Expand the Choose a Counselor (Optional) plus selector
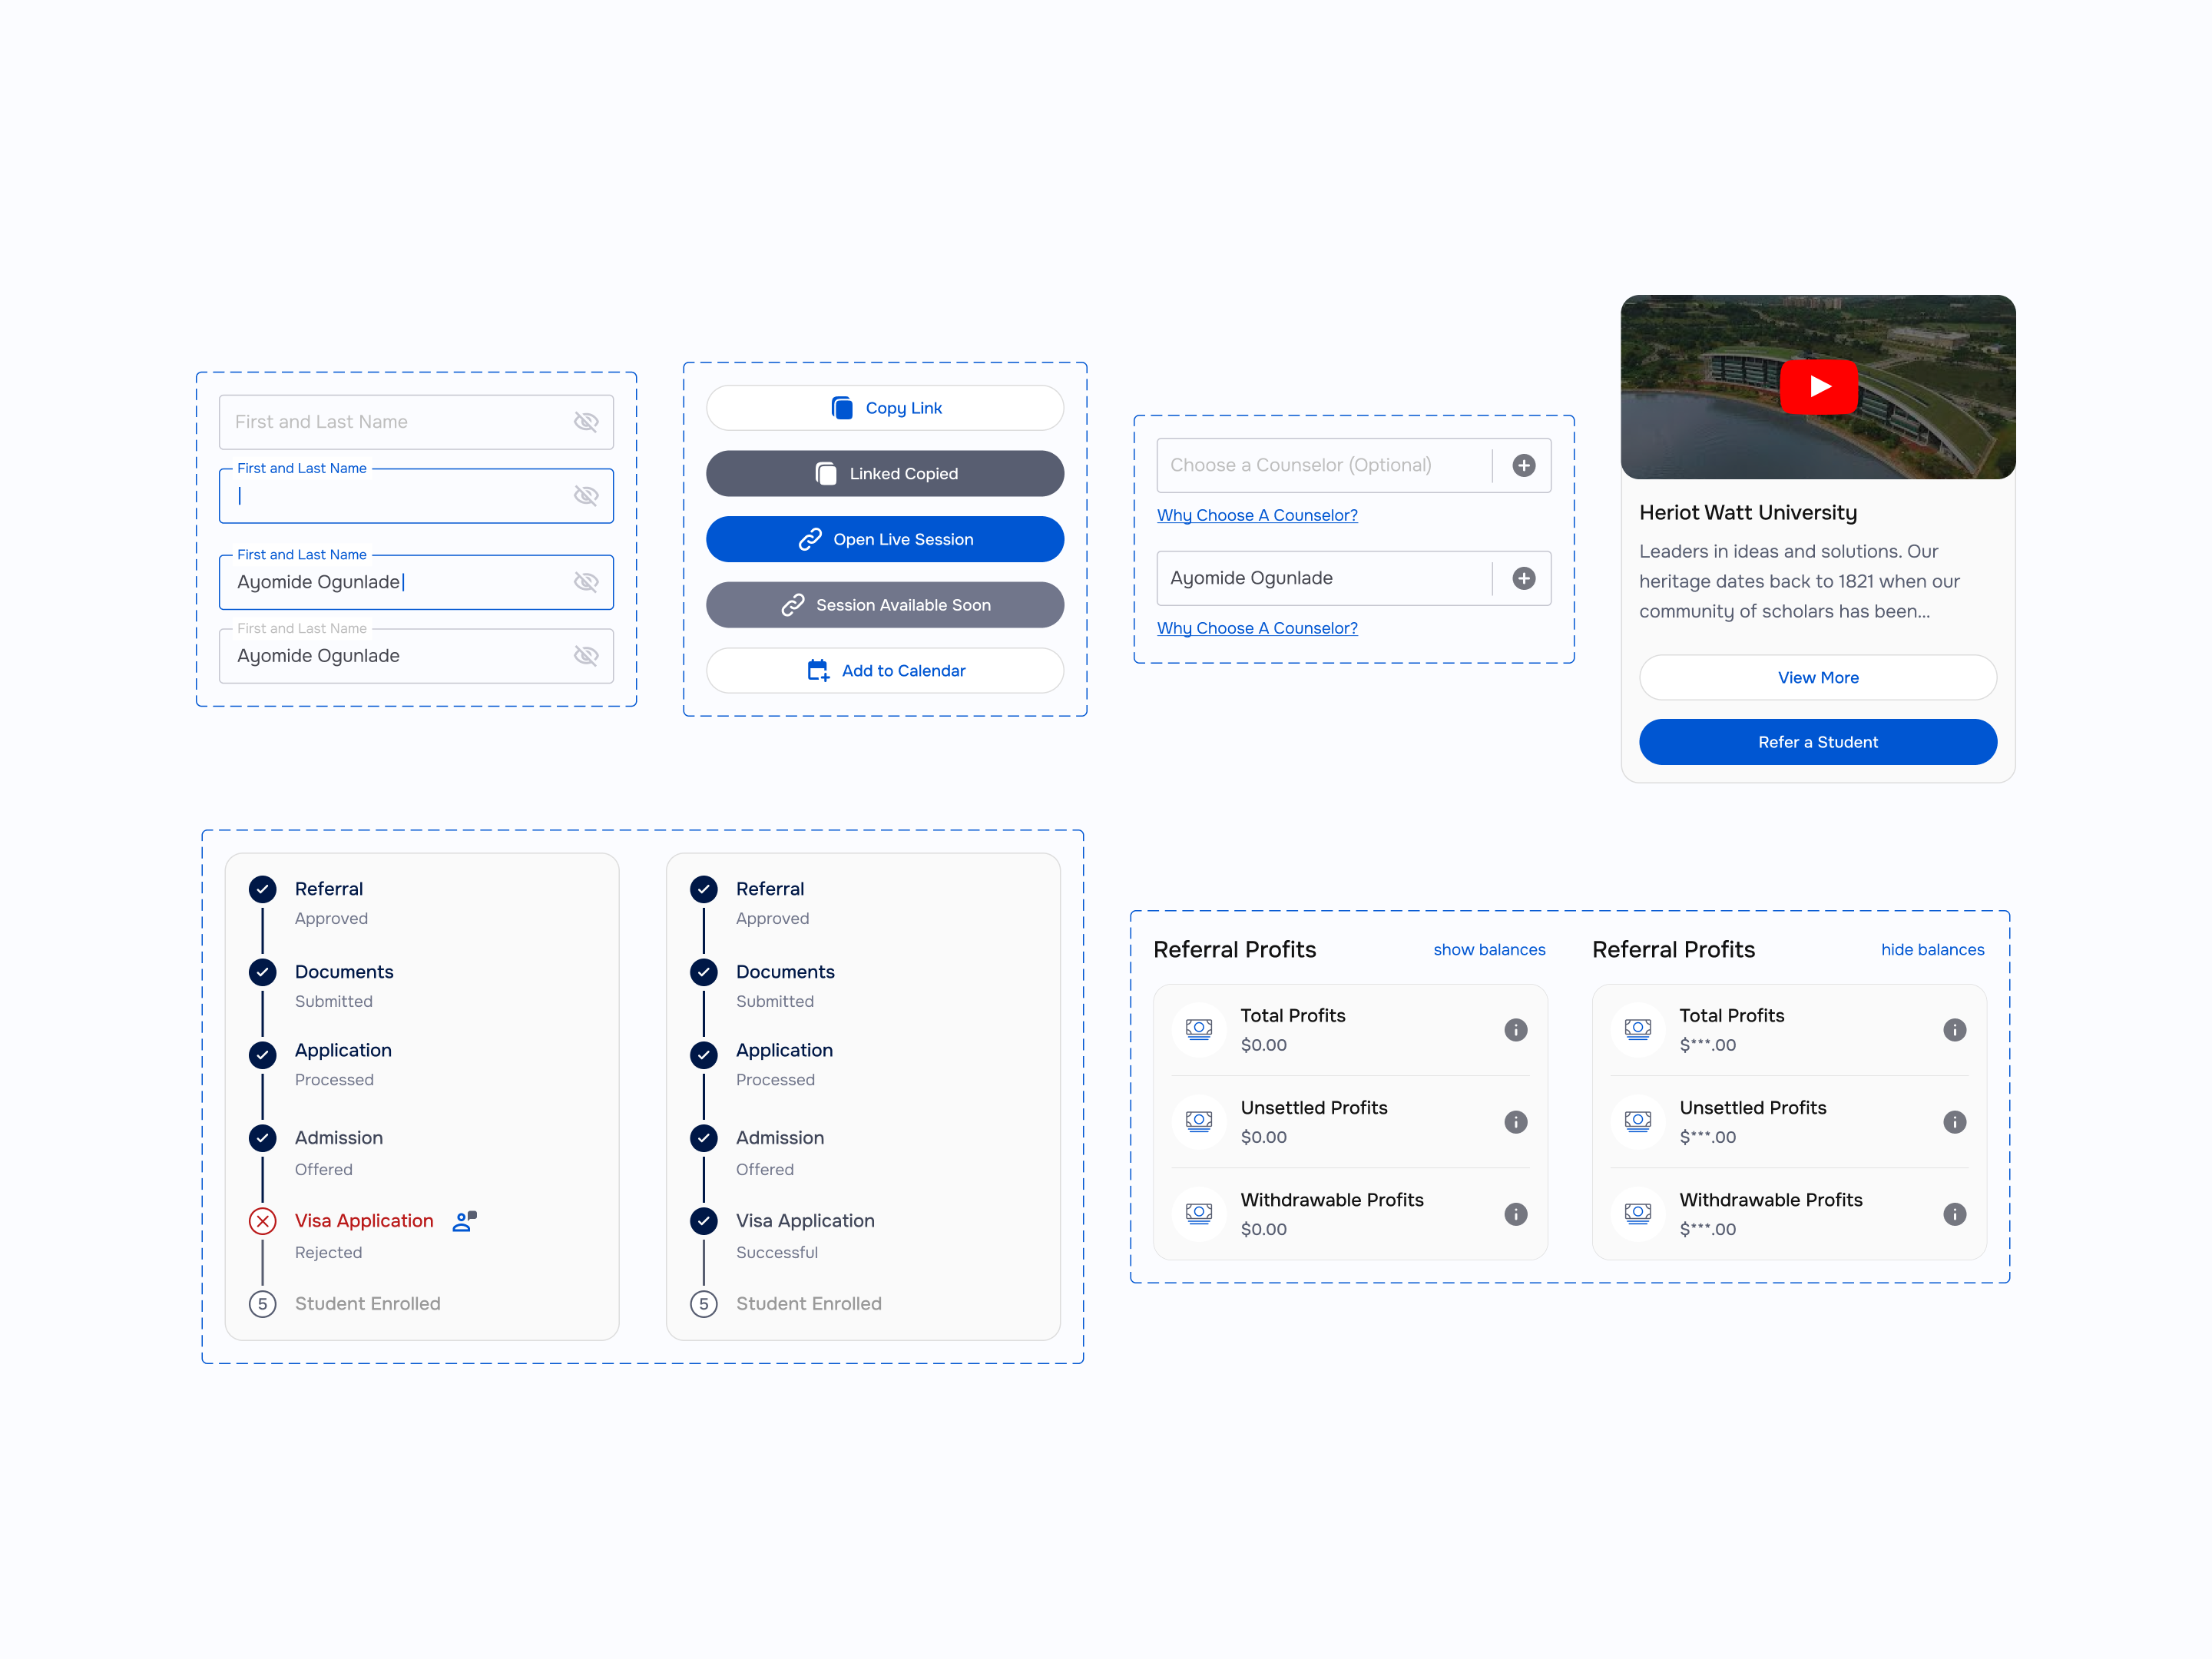This screenshot has width=2212, height=1659. [1523, 465]
